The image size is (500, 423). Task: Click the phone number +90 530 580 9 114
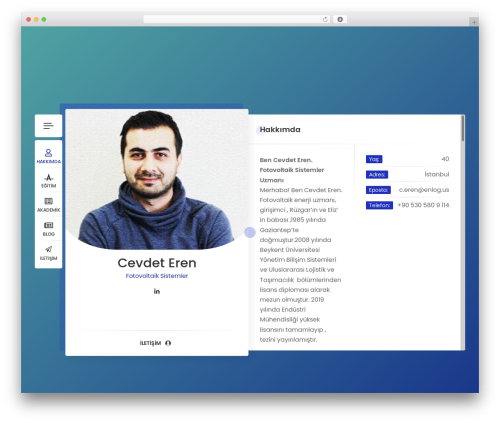pyautogui.click(x=423, y=205)
